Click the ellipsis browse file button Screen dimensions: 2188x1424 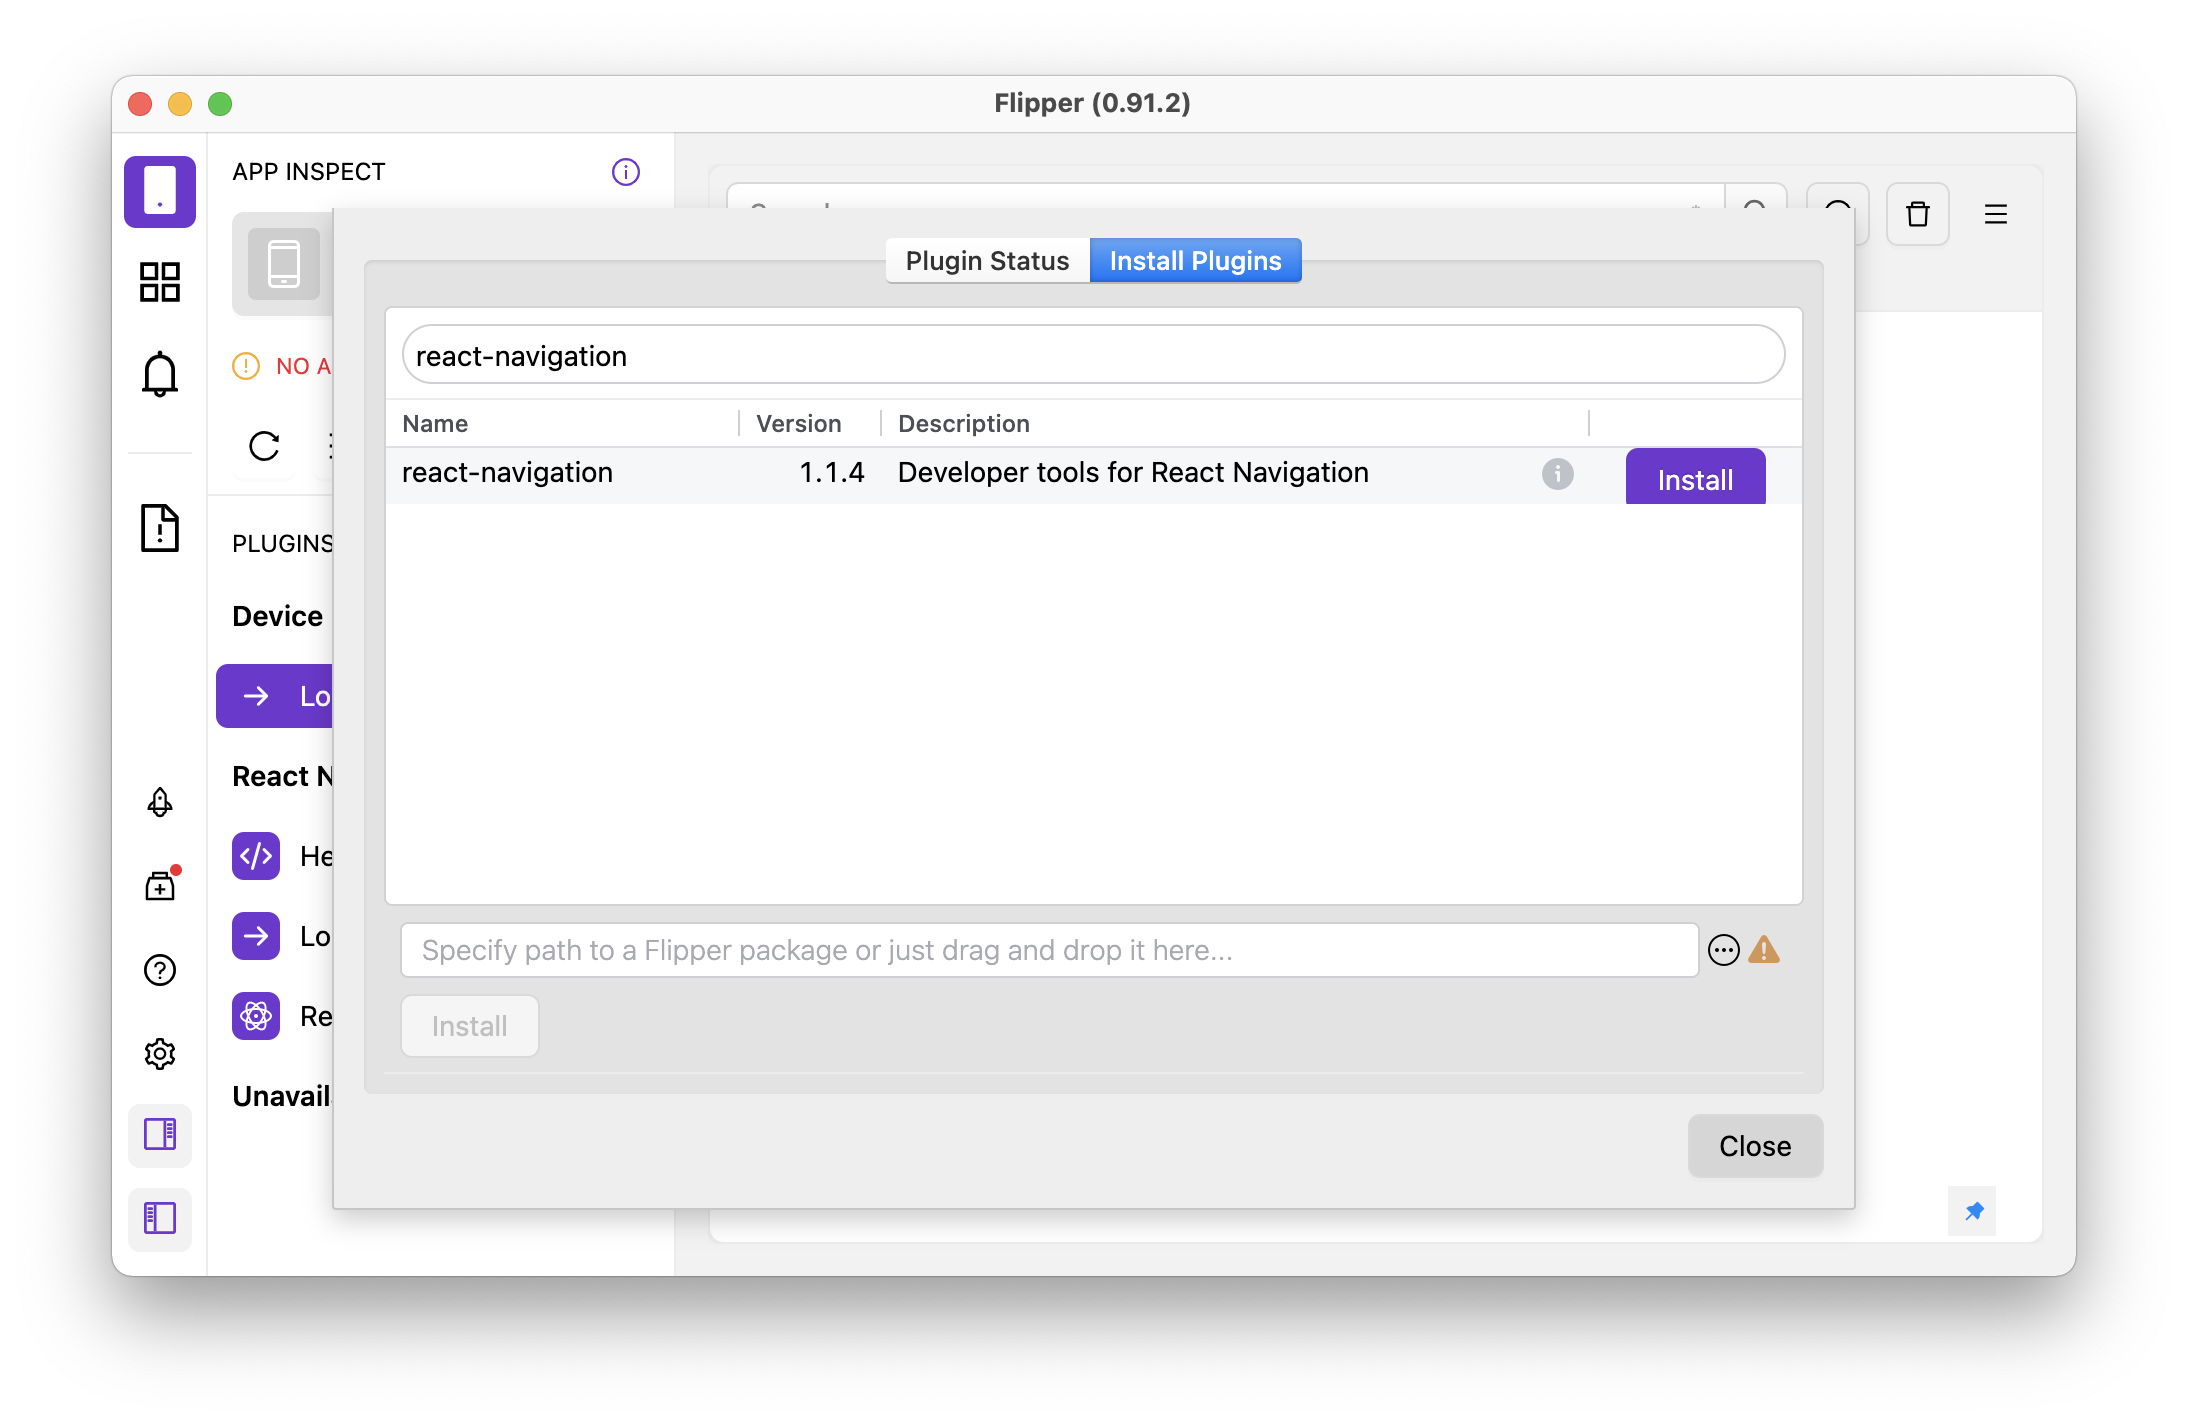tap(1723, 950)
